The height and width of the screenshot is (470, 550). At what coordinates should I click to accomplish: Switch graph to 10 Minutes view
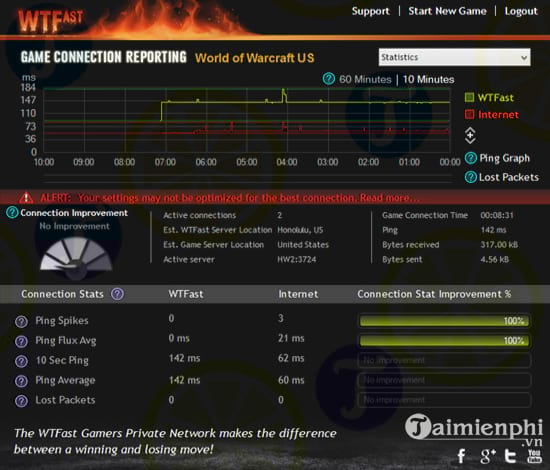[428, 79]
